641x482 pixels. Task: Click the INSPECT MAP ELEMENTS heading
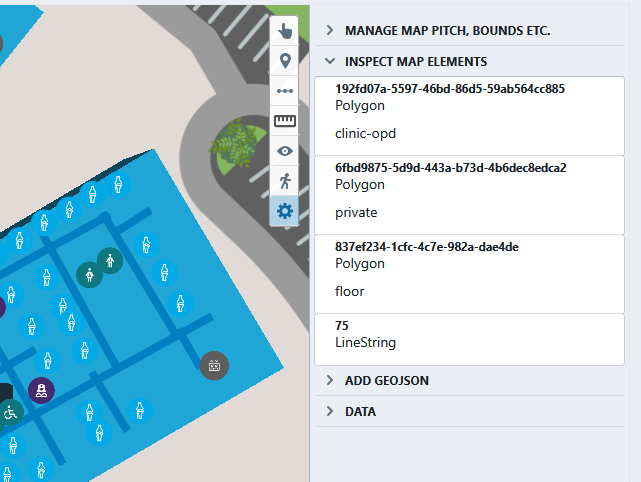coord(416,62)
